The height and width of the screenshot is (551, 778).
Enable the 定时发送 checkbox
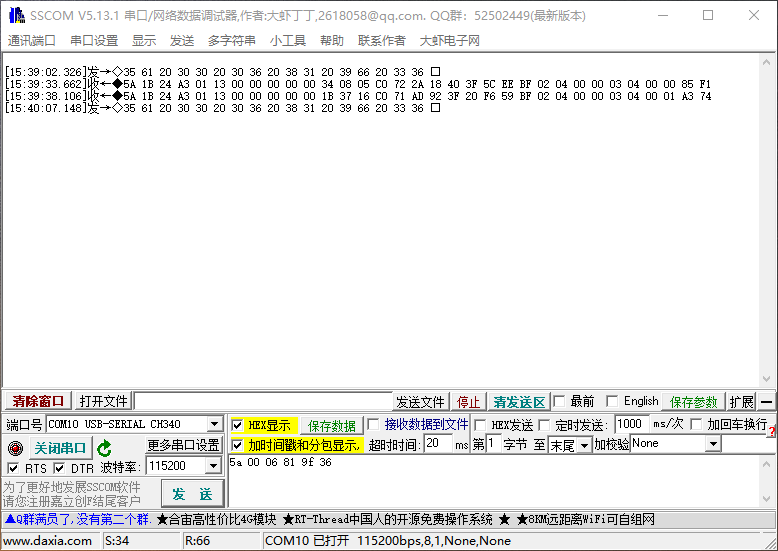(544, 425)
